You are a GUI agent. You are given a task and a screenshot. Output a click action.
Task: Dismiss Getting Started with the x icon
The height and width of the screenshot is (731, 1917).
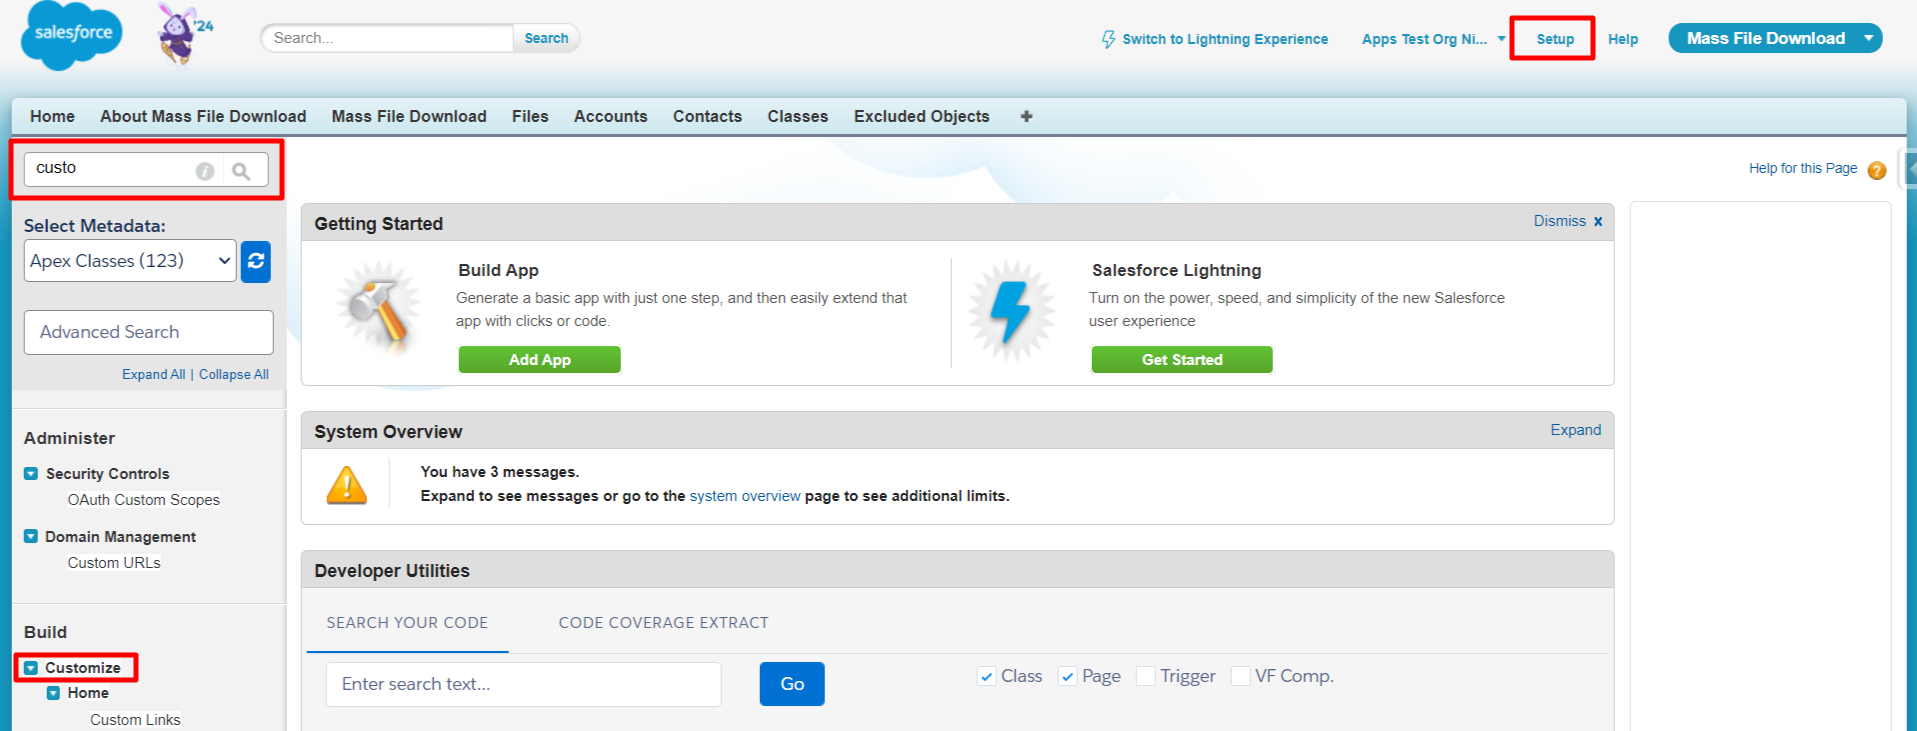point(1598,221)
